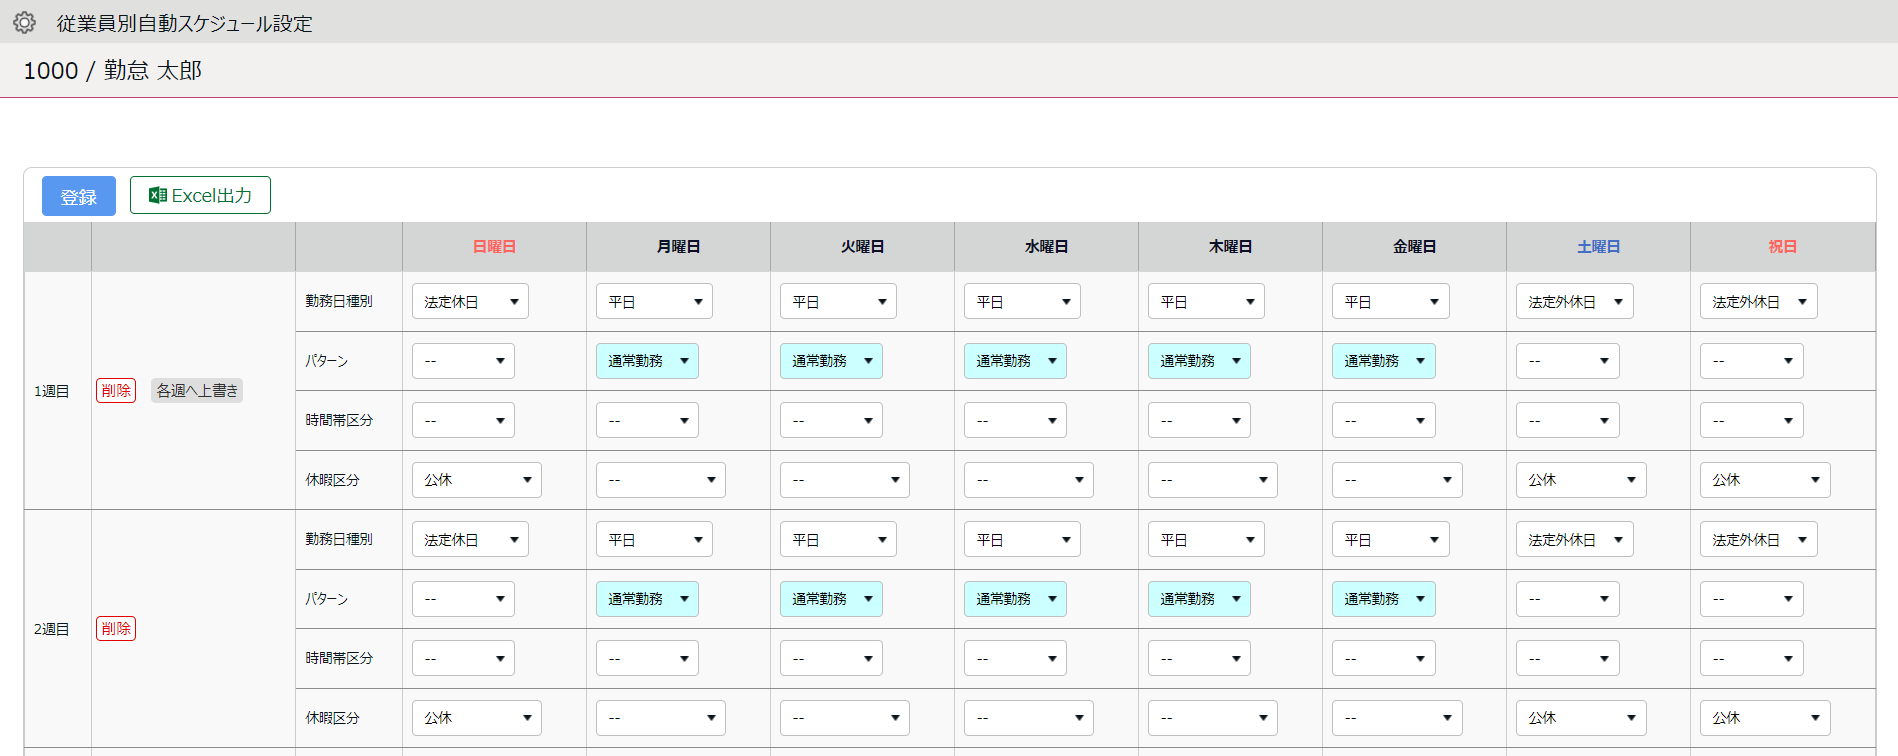Click the 登録 button
This screenshot has width=1898, height=756.
[79, 196]
